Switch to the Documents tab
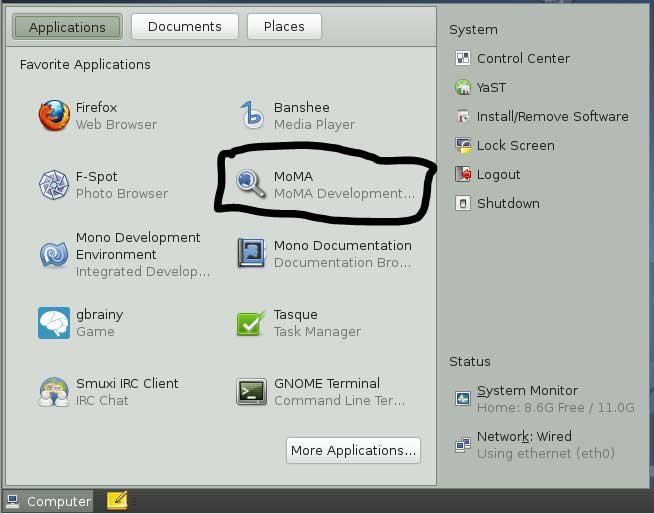This screenshot has width=654, height=514. coord(184,27)
